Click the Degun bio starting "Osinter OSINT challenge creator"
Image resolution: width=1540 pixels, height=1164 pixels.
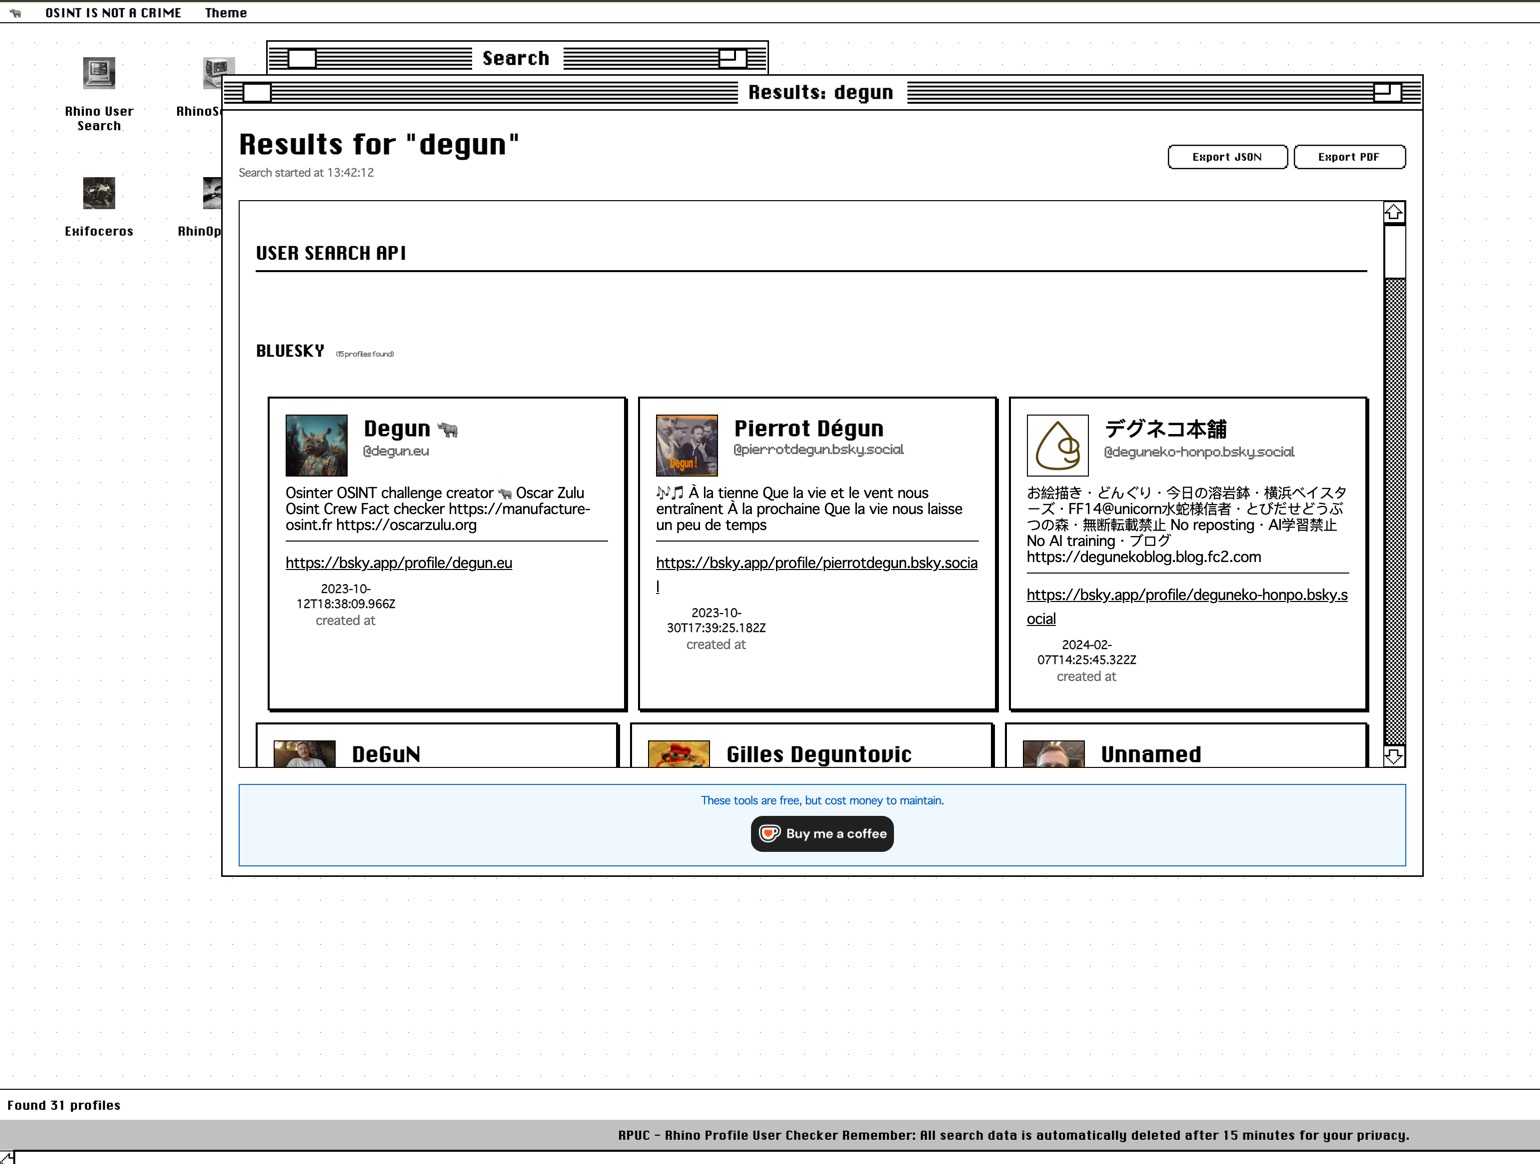click(440, 509)
